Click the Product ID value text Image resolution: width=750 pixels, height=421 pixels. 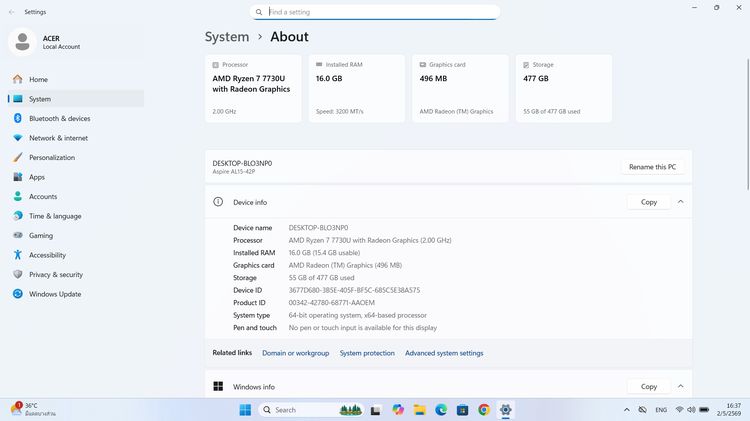pos(331,303)
